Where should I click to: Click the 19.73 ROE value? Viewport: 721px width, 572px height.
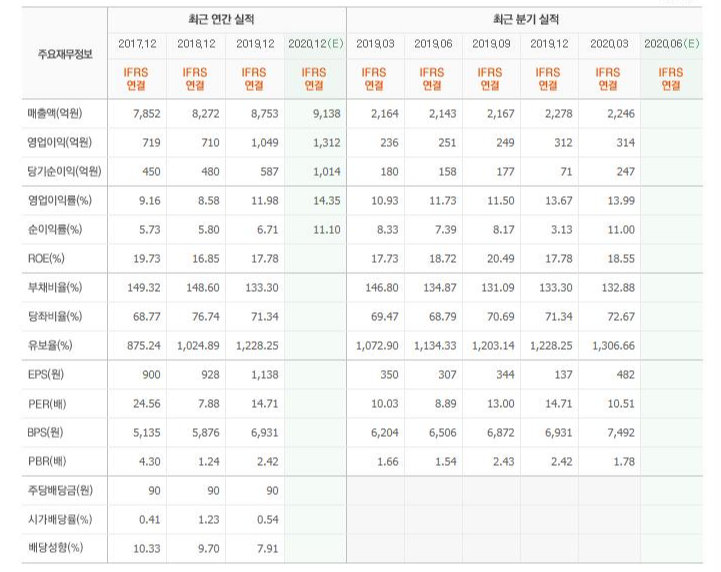[147, 258]
